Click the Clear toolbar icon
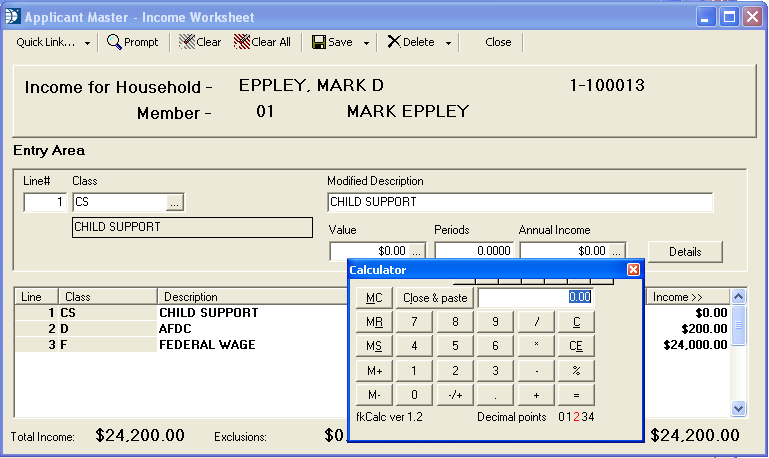Viewport: 769px width, 458px height. coord(186,42)
